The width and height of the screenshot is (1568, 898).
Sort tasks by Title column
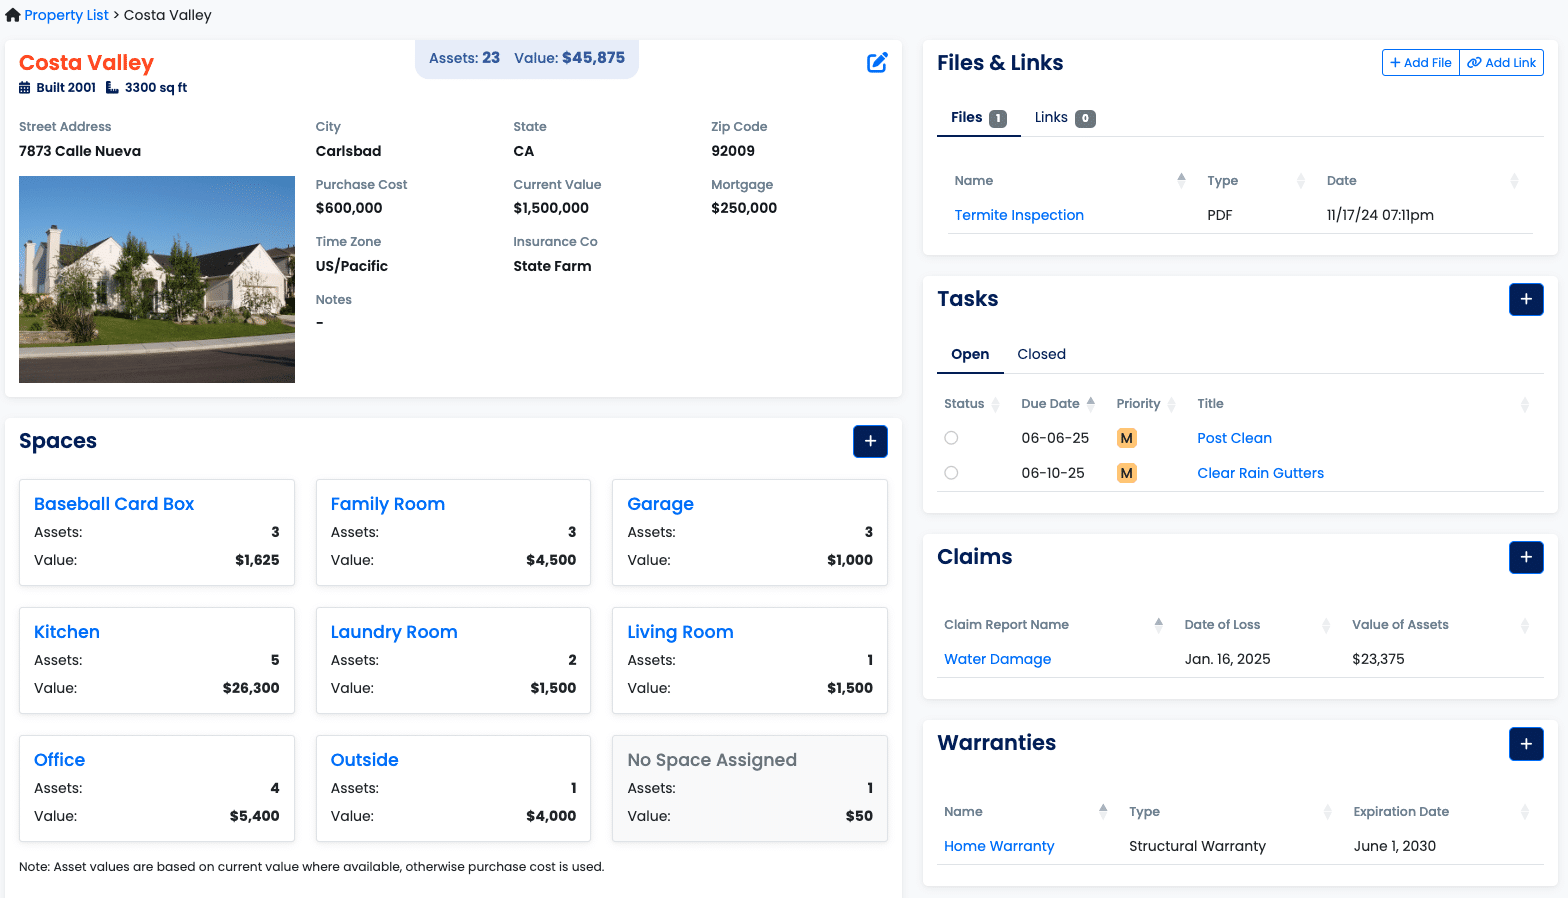(1363, 404)
